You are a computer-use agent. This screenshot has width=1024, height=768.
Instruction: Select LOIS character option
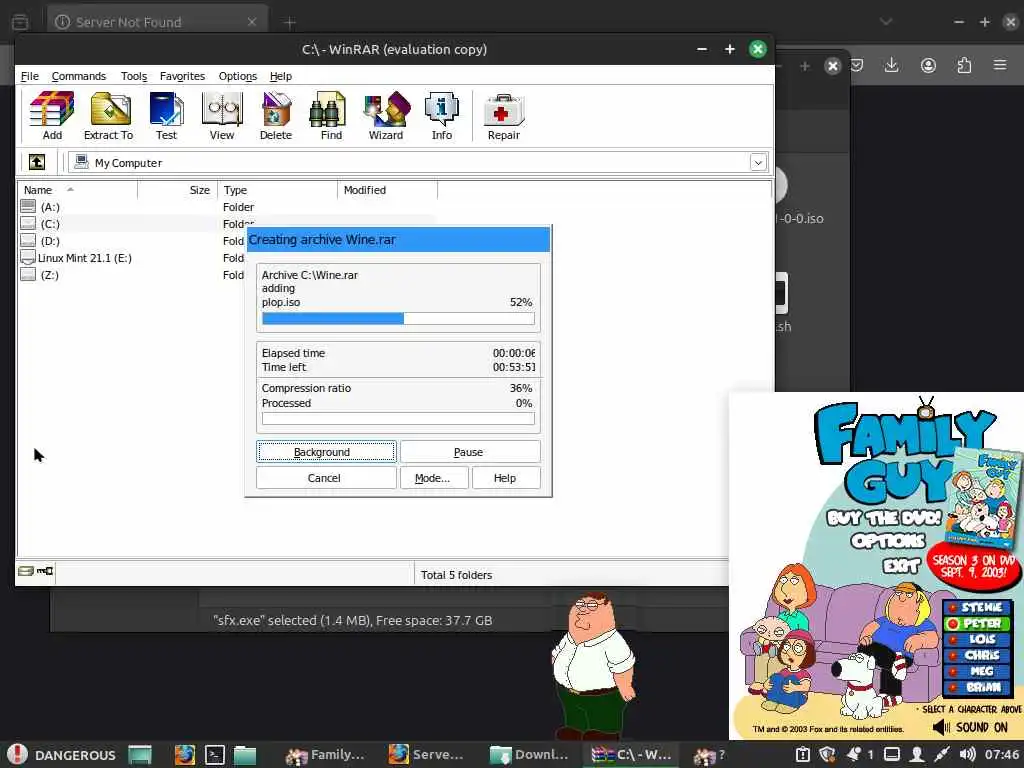pyautogui.click(x=977, y=639)
